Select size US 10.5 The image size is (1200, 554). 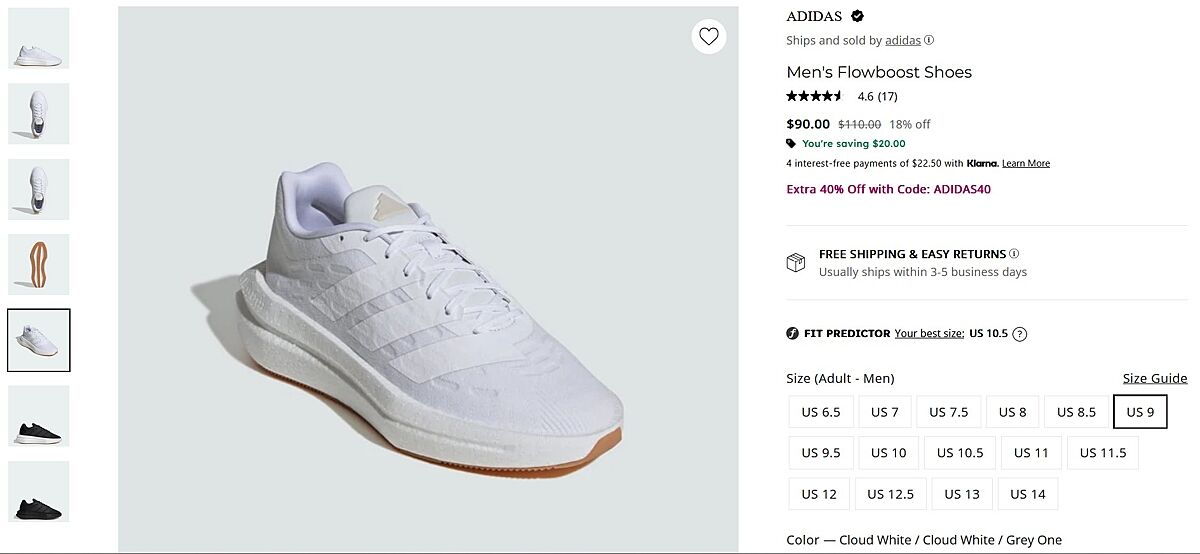[960, 453]
